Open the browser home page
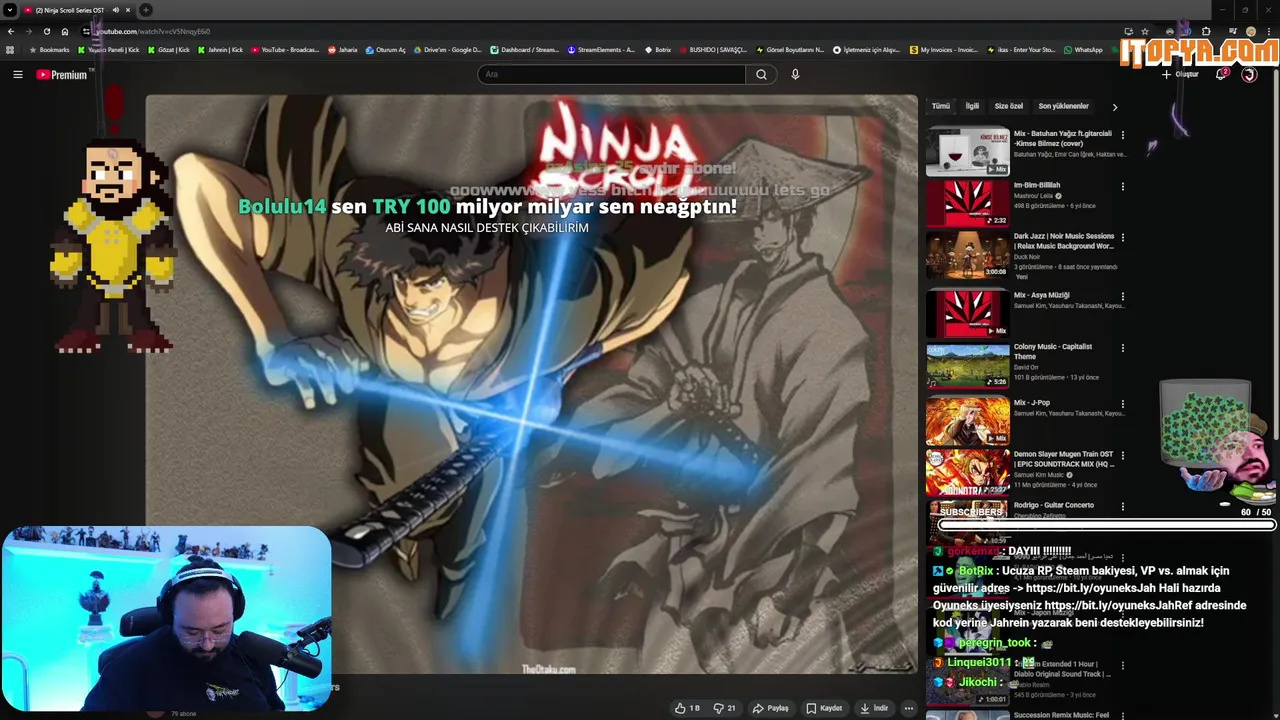The height and width of the screenshot is (720, 1280). 65,31
